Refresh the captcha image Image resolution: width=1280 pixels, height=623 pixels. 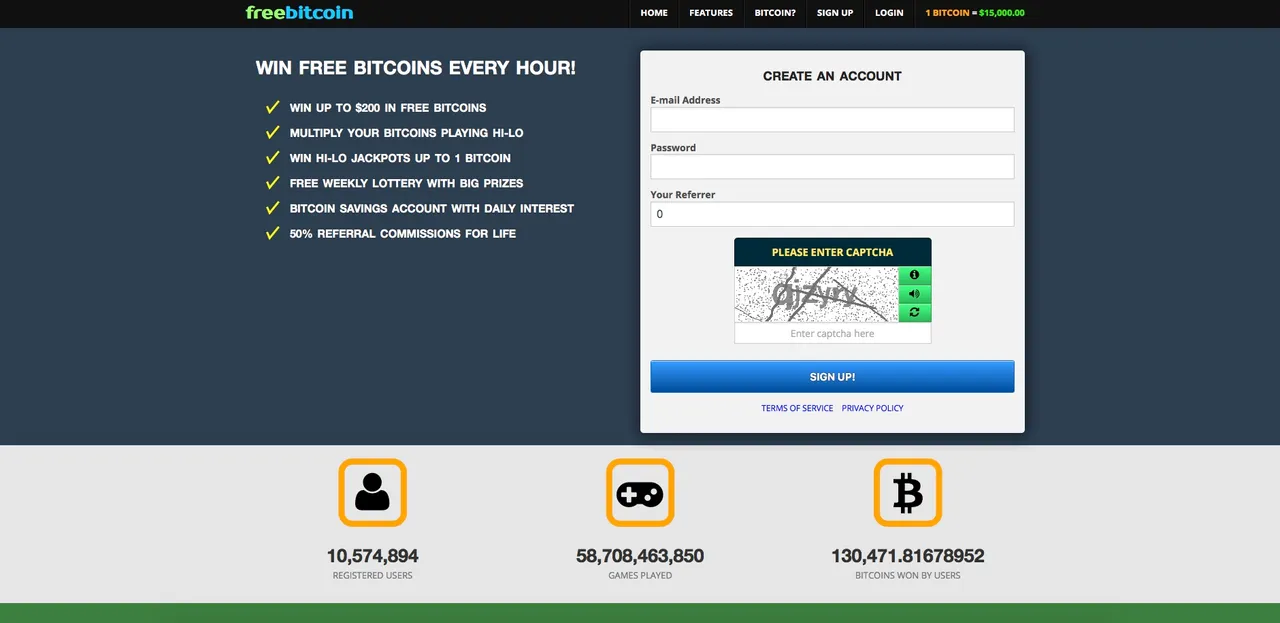tap(914, 313)
